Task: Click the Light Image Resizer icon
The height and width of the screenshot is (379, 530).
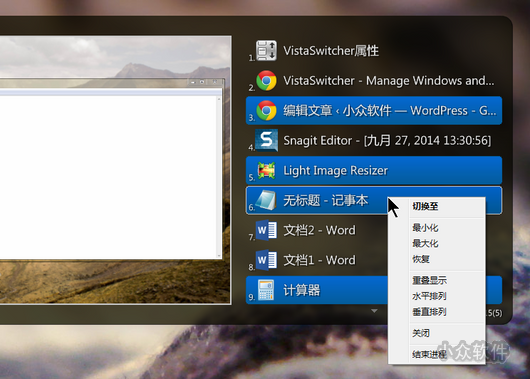Action: click(266, 170)
